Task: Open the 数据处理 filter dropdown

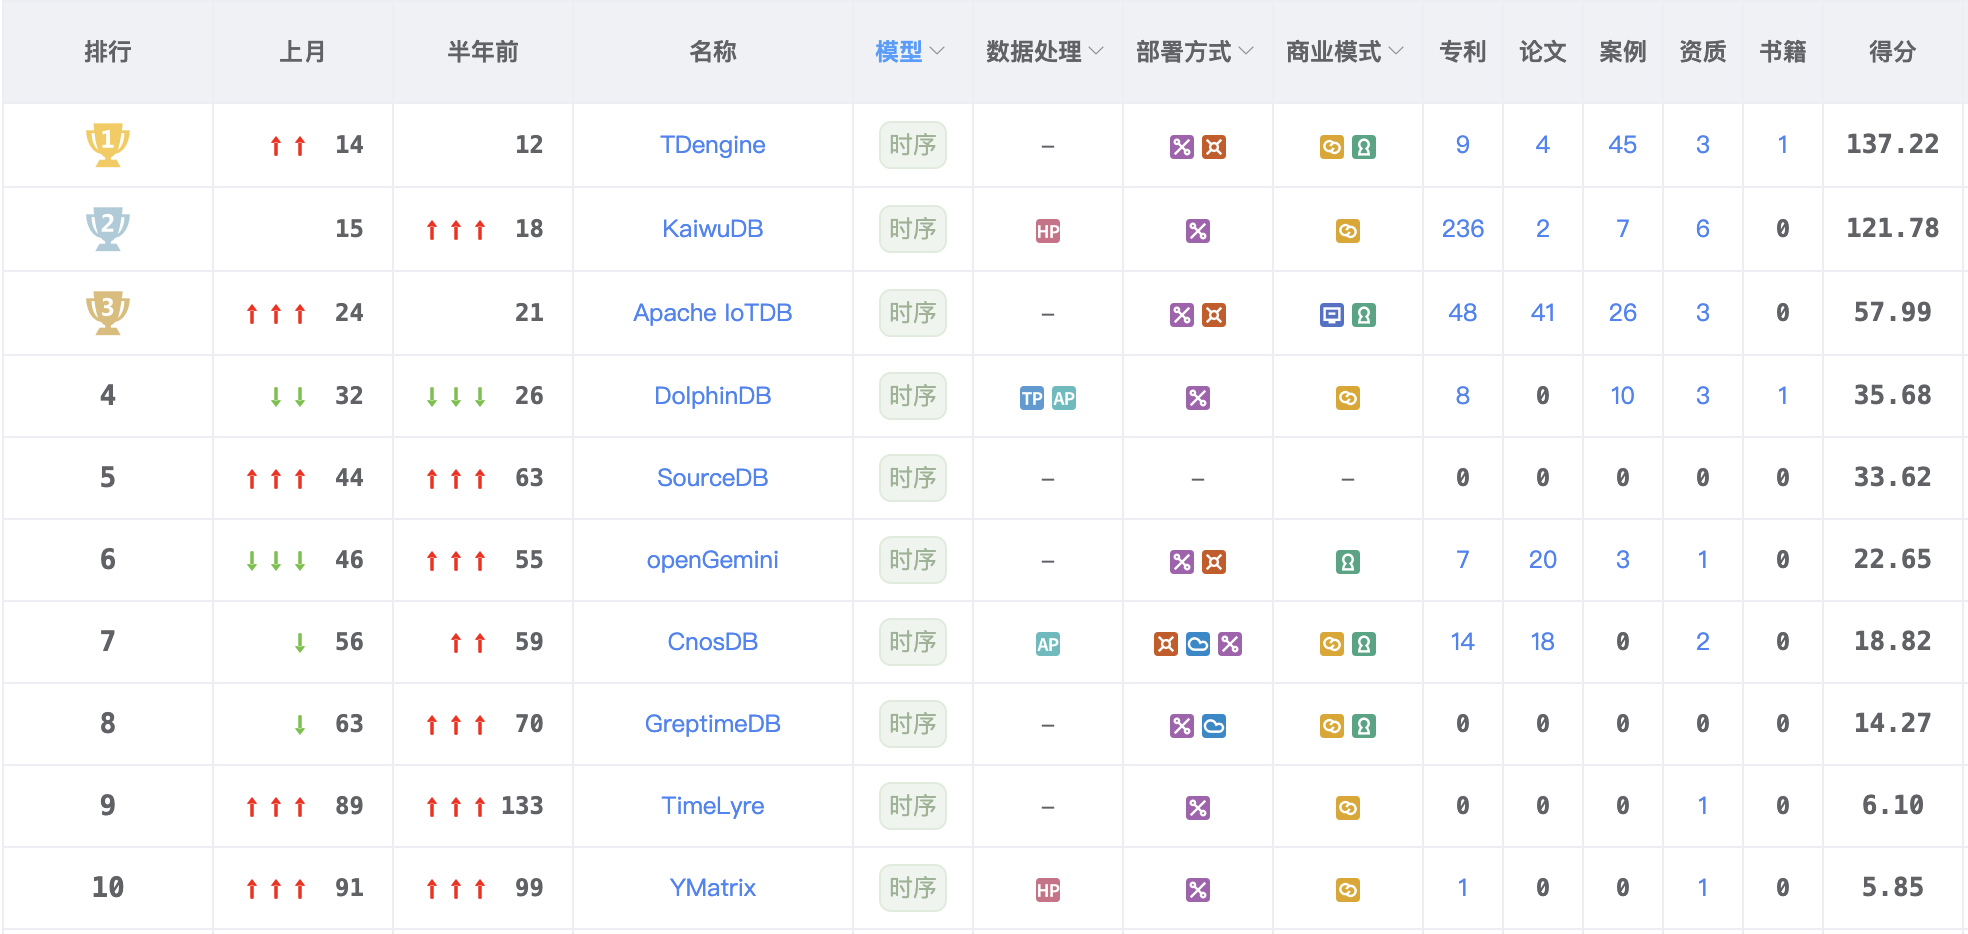Action: pyautogui.click(x=1045, y=52)
